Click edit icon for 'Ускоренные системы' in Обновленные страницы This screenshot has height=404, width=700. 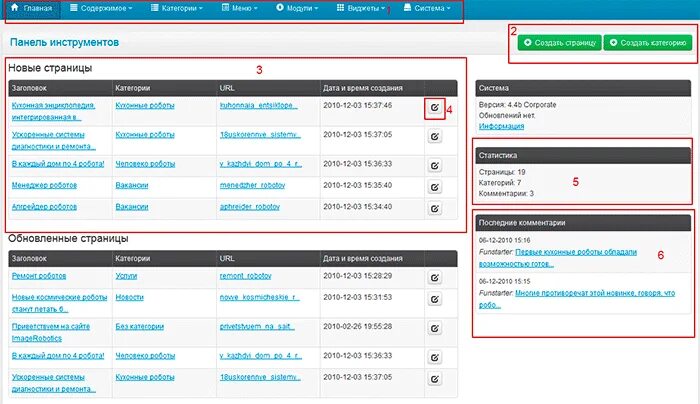[434, 379]
